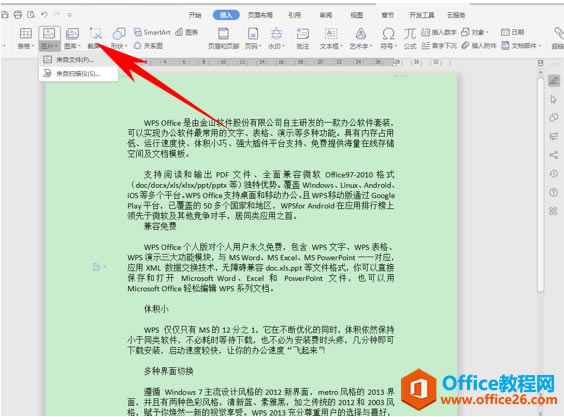Screen dimensions: 564x417
Task: Open the 页面布局 (Page Layout) tab
Action: click(260, 15)
